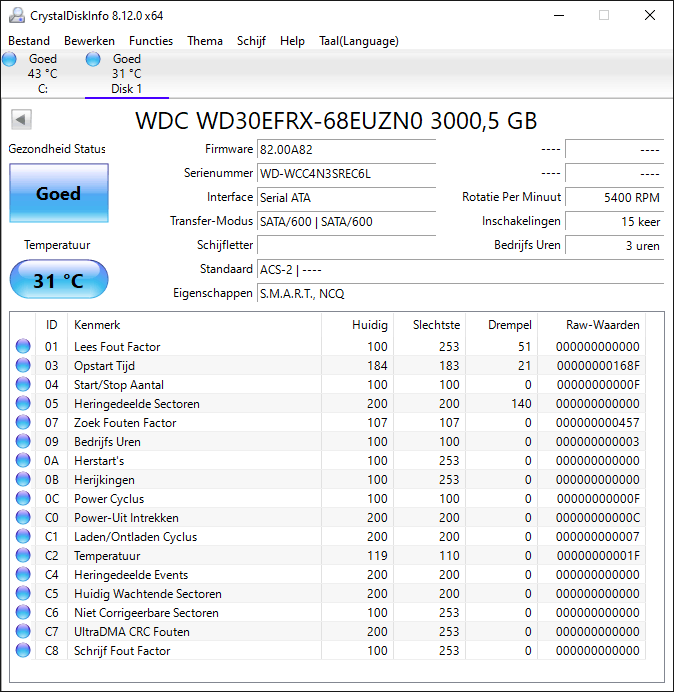Minimize the CrystalDiskInfo window
Image resolution: width=674 pixels, height=692 pixels.
click(x=559, y=15)
